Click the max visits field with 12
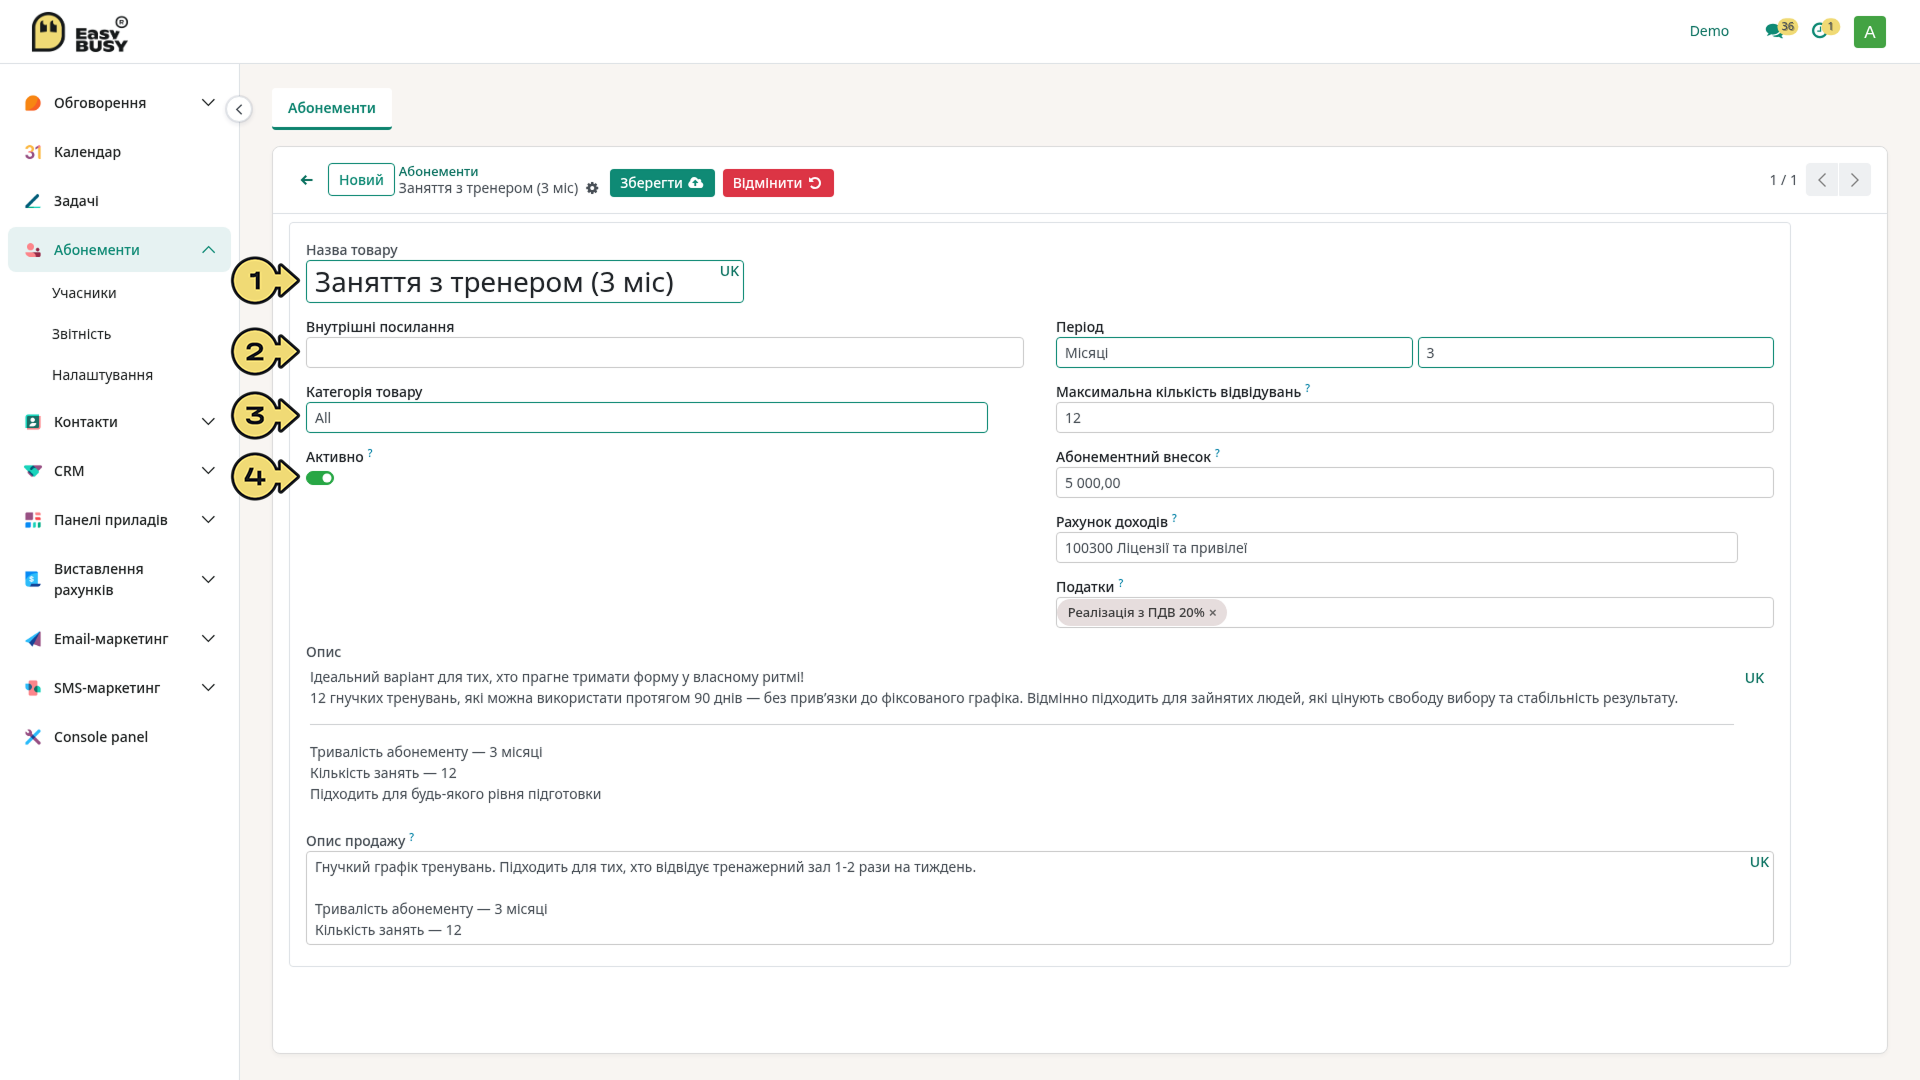Viewport: 1920px width, 1080px height. (x=1414, y=418)
